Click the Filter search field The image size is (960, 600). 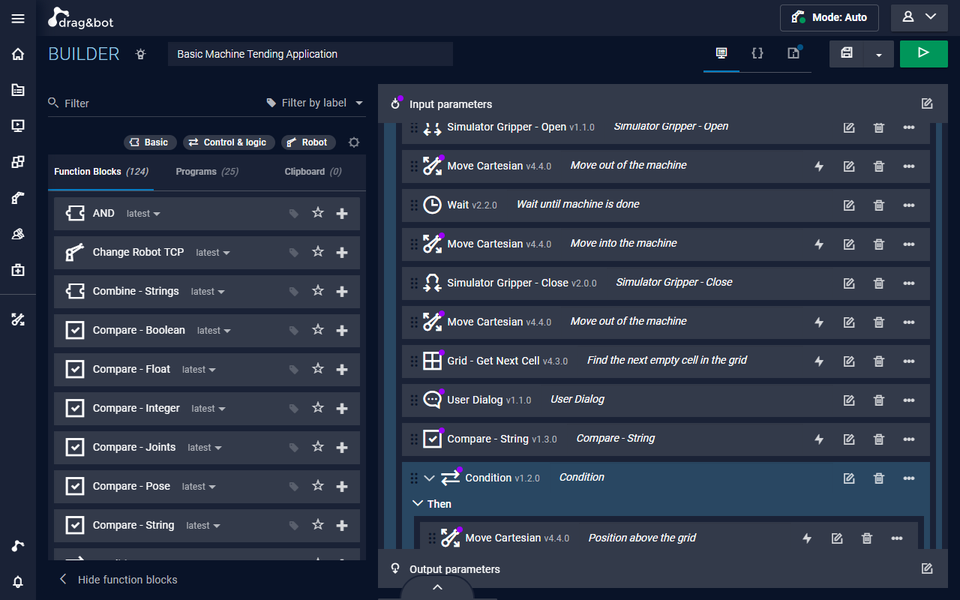click(150, 103)
